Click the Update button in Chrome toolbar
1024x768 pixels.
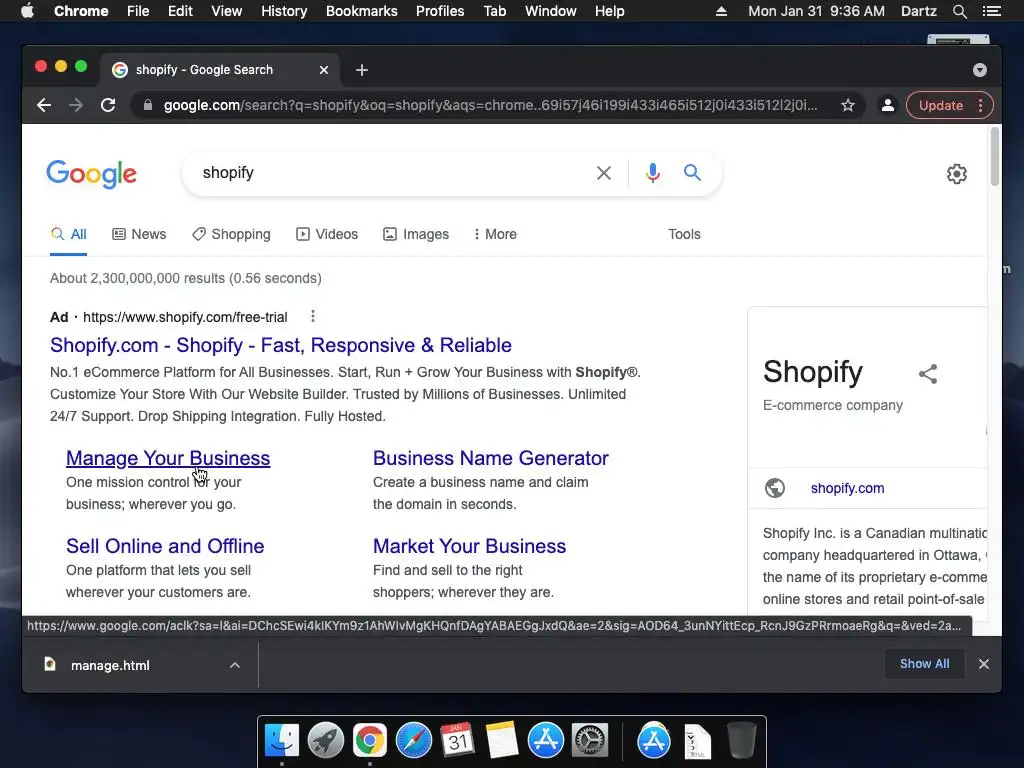(x=940, y=105)
